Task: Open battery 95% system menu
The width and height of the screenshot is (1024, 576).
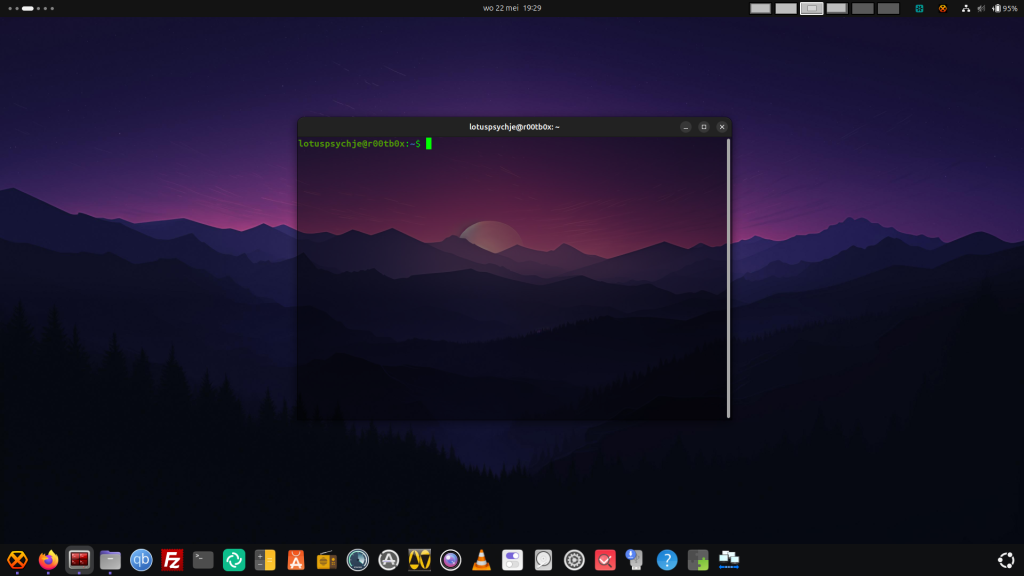Action: (1005, 8)
